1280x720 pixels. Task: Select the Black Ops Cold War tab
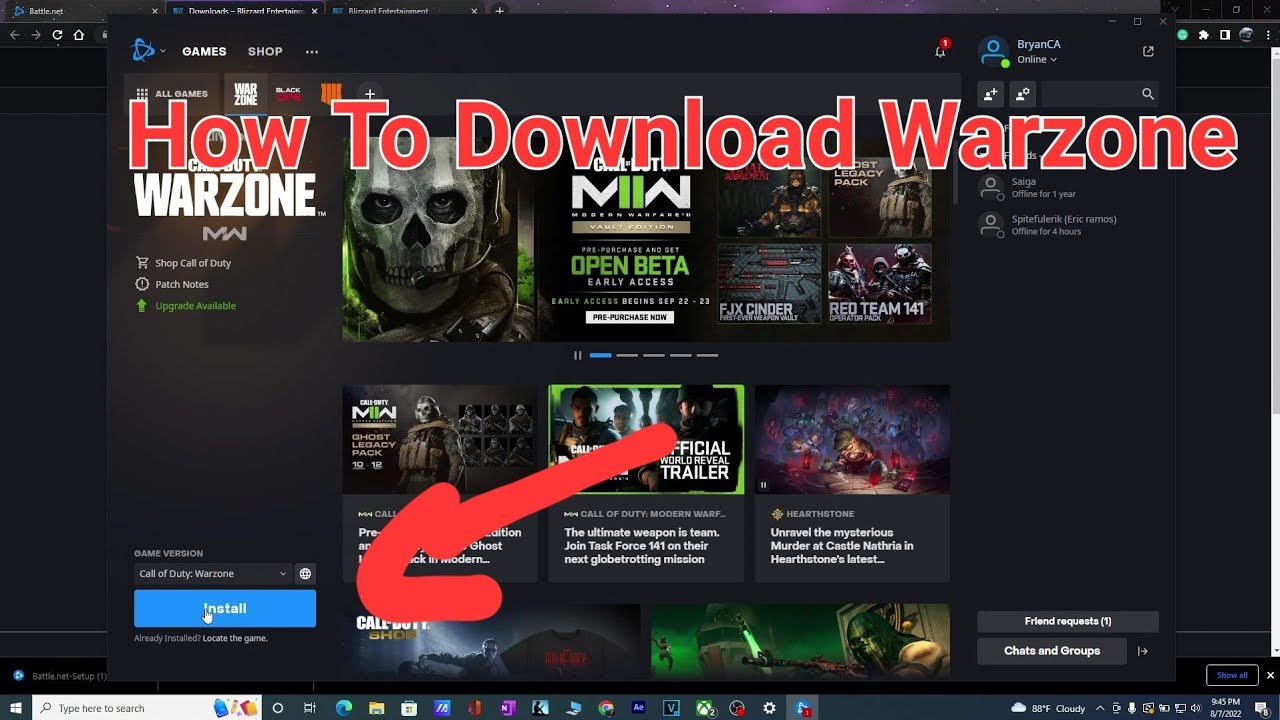[288, 94]
